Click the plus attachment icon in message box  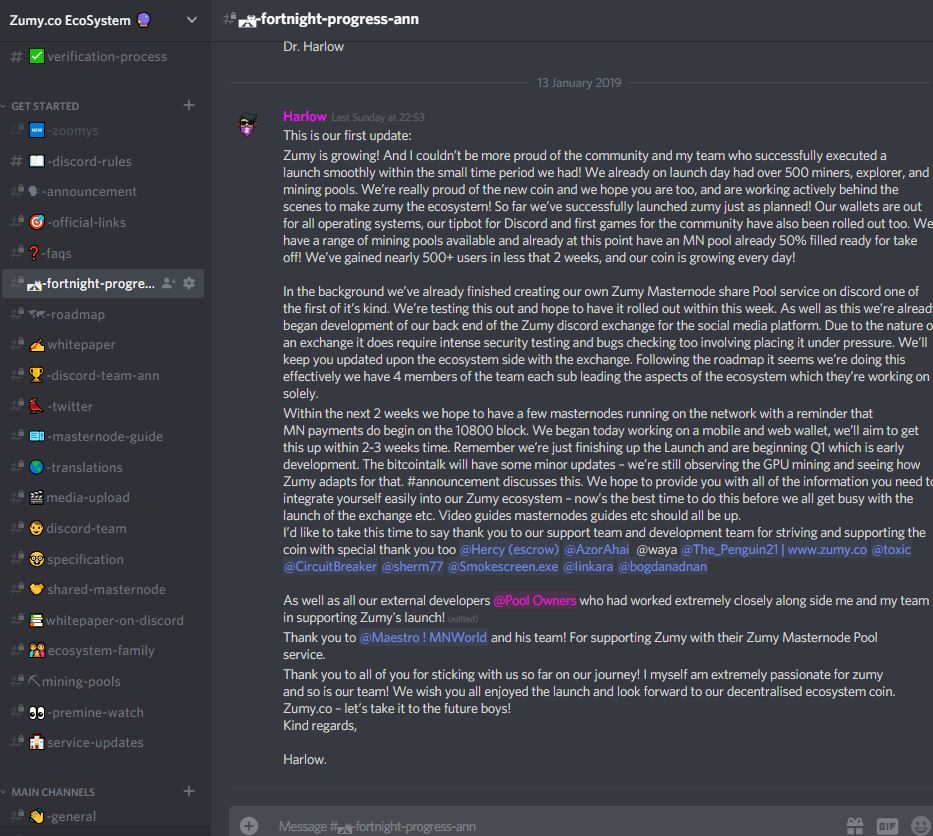[x=249, y=825]
